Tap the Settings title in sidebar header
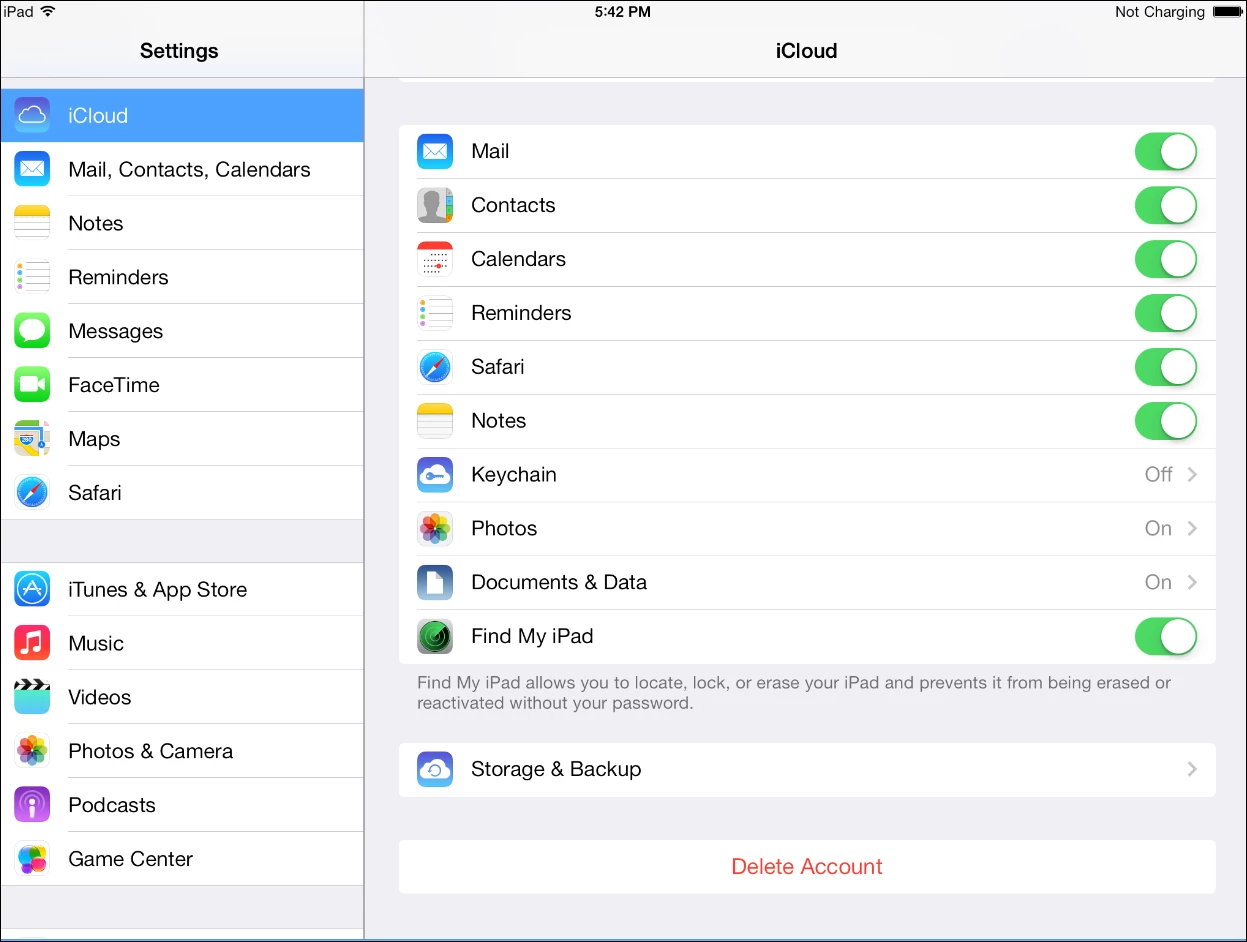The height and width of the screenshot is (942, 1247). [x=179, y=51]
